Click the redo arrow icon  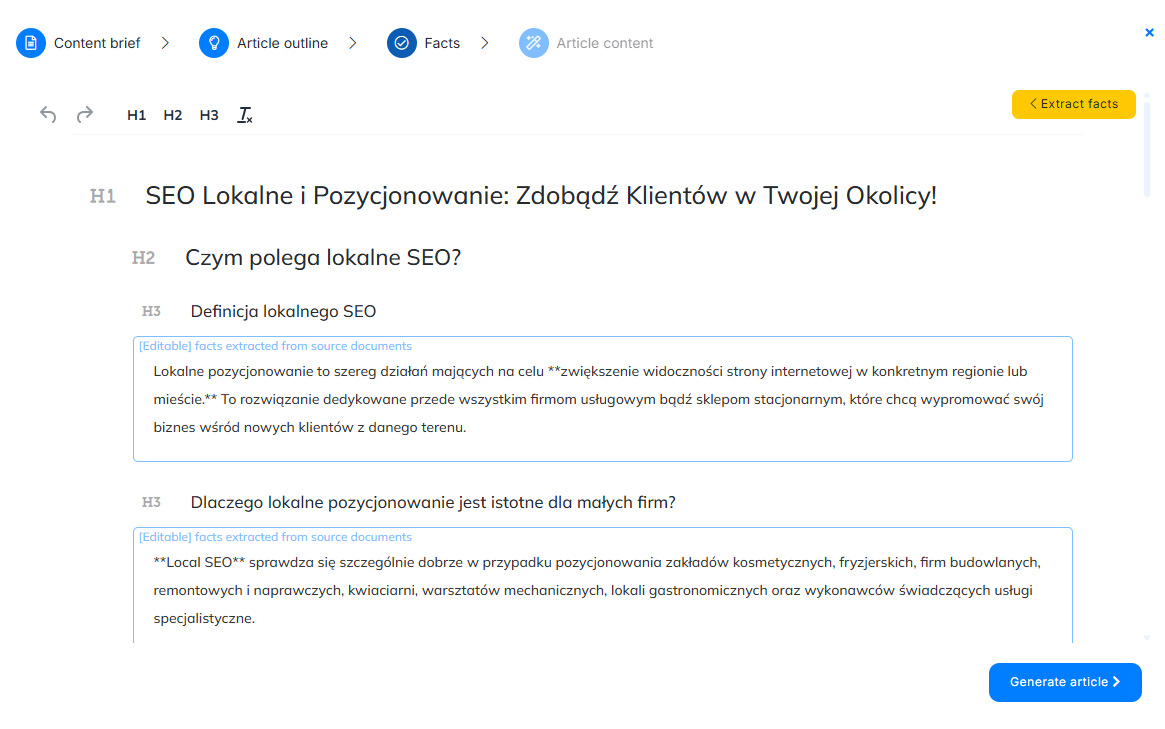[x=85, y=114]
